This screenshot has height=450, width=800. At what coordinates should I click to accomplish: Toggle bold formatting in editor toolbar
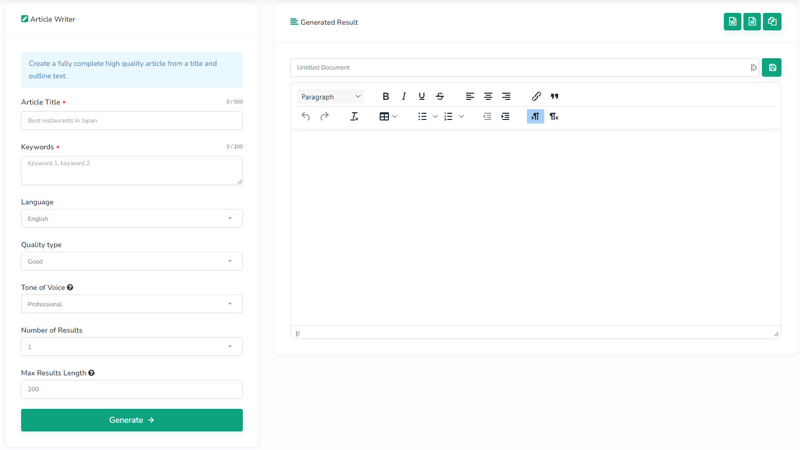(386, 96)
